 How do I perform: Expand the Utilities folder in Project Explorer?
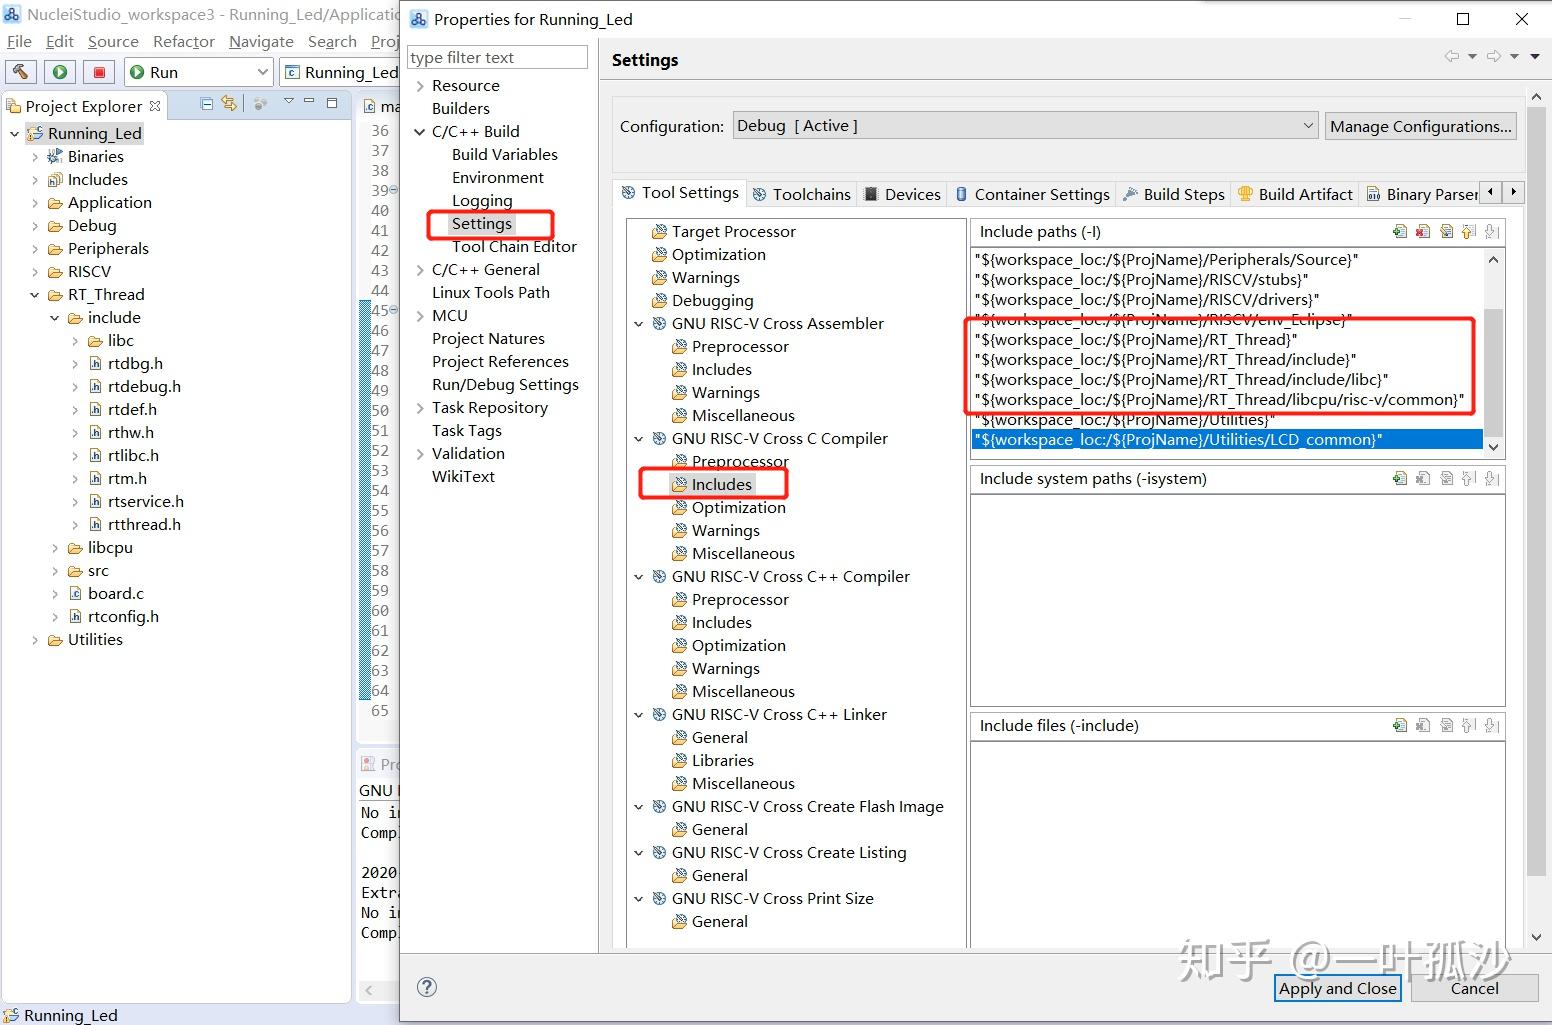(34, 639)
